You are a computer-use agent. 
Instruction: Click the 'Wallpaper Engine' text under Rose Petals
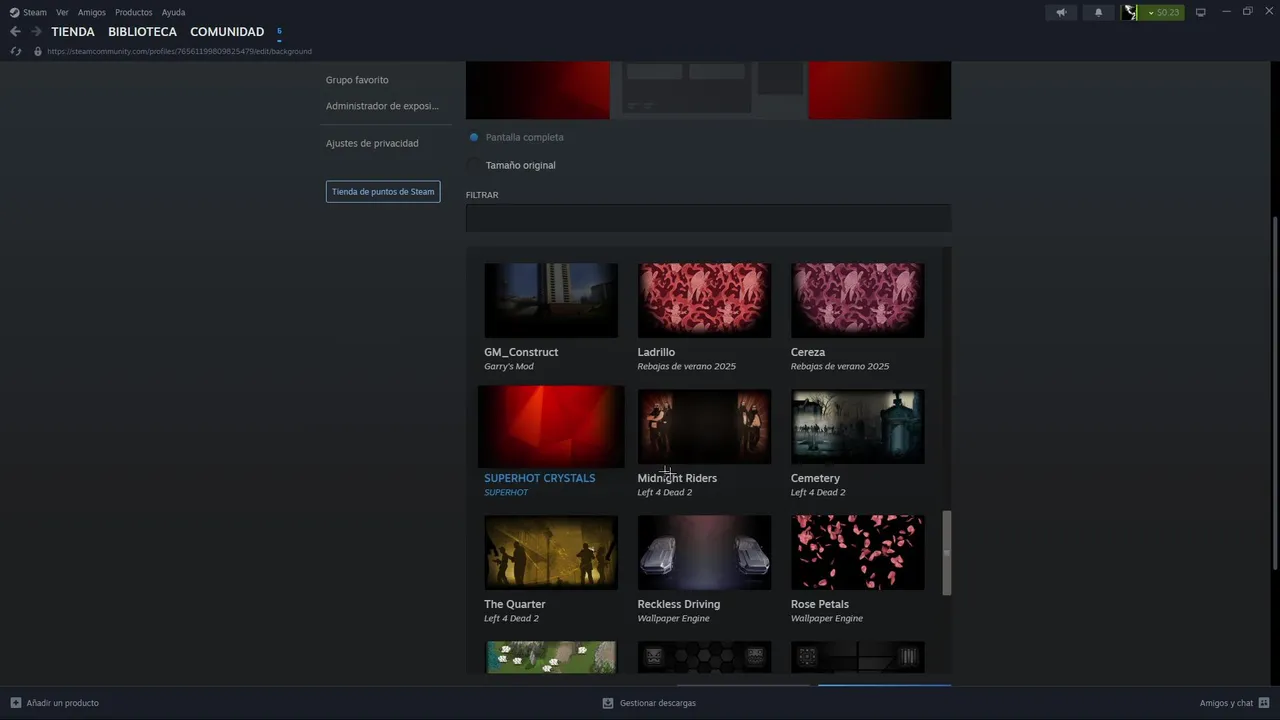(x=827, y=618)
